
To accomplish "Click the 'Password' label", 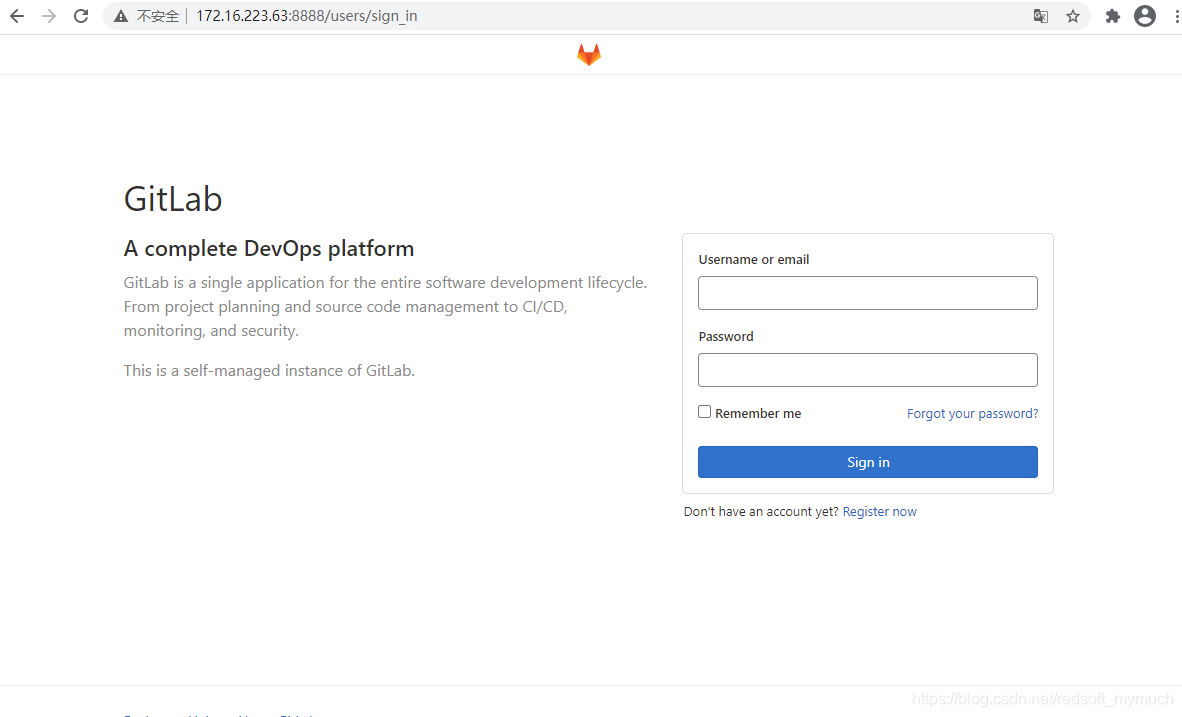I will 726,336.
